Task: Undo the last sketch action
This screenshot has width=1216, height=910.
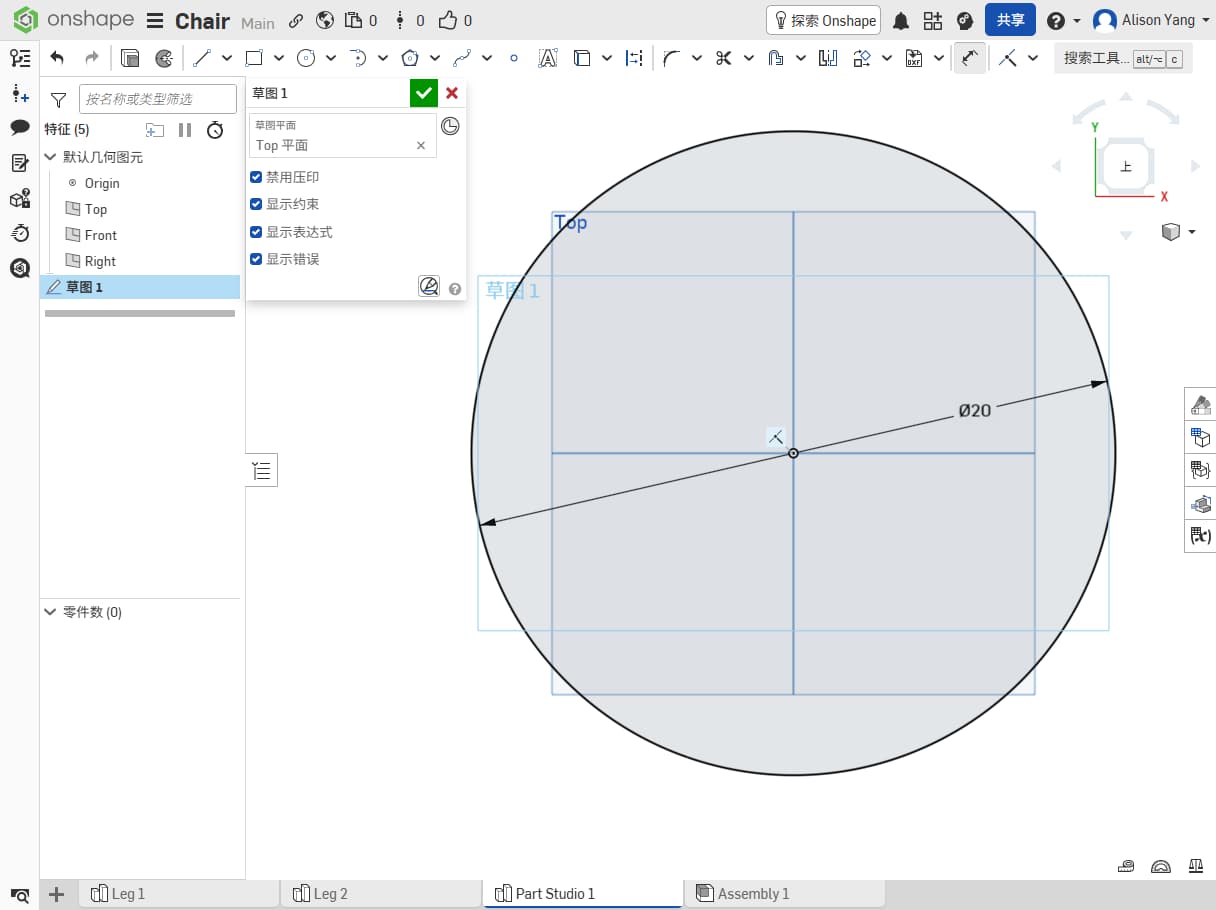Action: pos(57,58)
